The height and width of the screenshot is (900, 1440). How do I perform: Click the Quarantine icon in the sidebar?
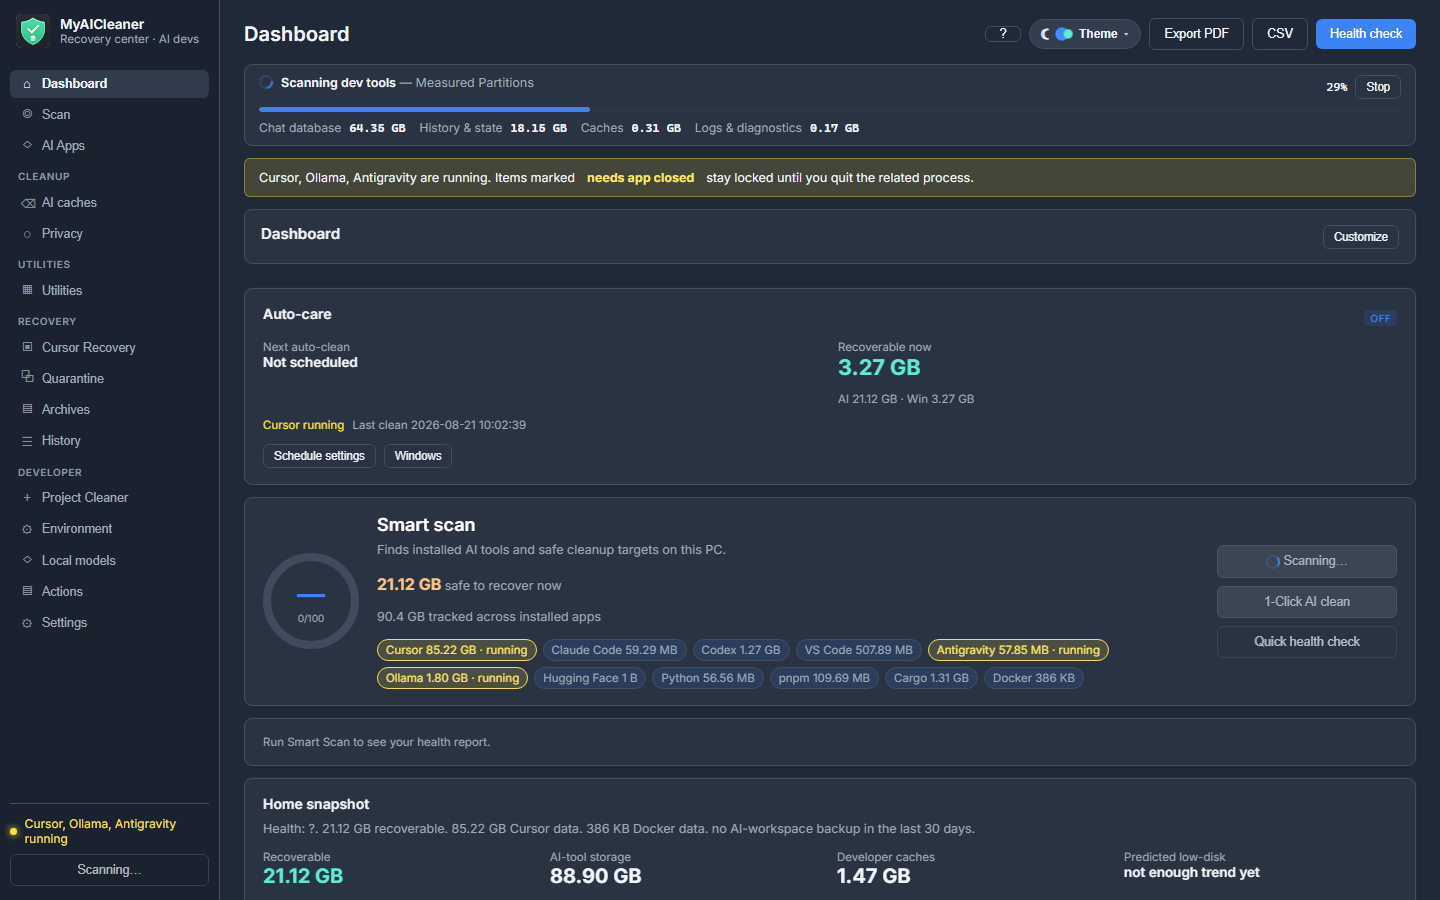[27, 378]
